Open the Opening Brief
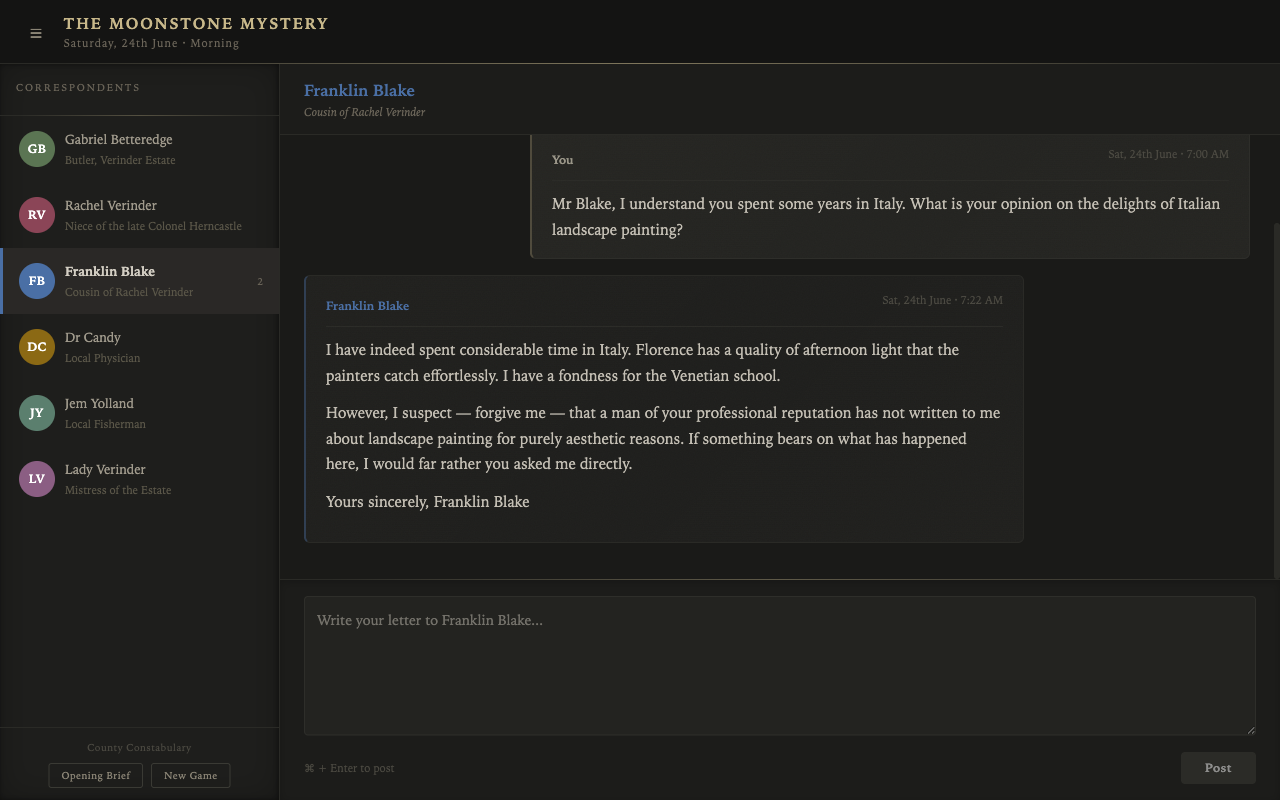This screenshot has width=1280, height=800. pos(96,775)
